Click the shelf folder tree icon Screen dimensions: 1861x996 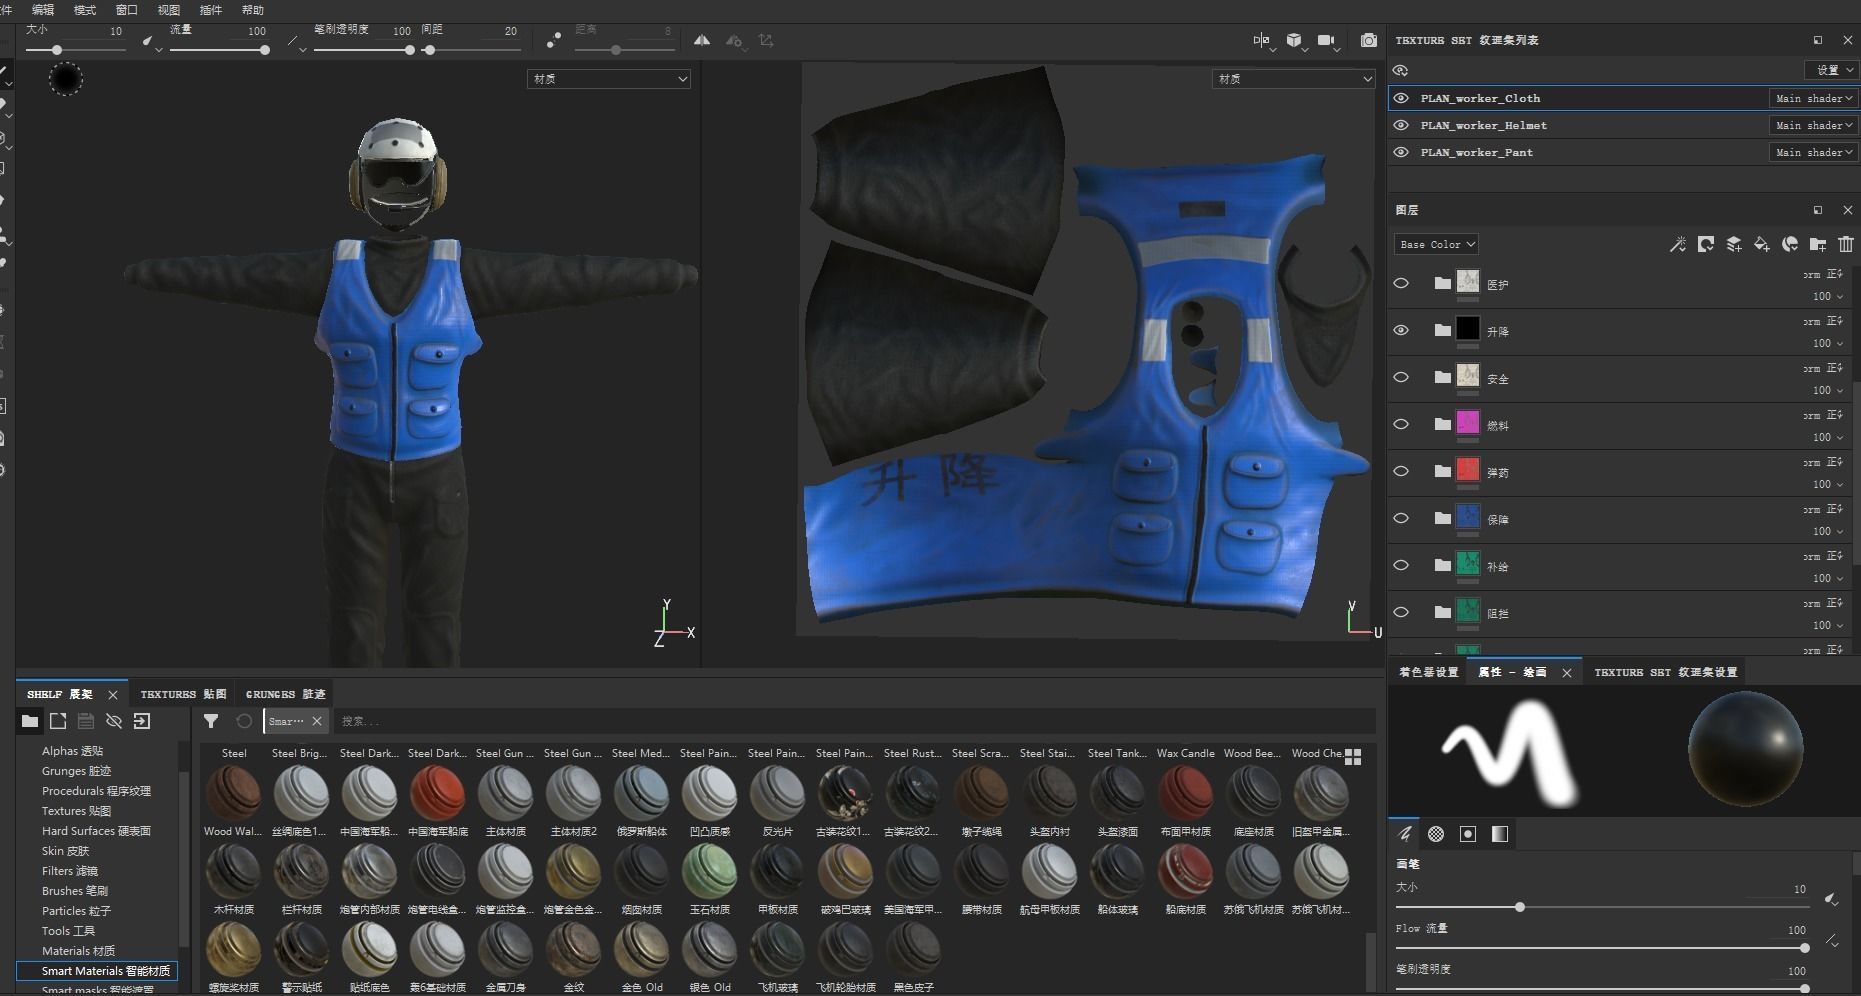(x=30, y=721)
